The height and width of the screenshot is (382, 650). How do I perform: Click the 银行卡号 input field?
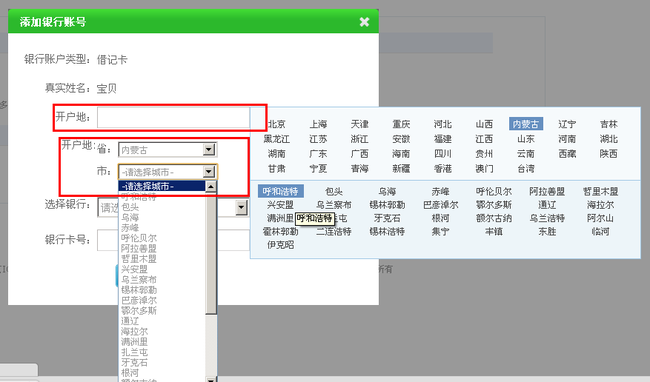tap(173, 240)
